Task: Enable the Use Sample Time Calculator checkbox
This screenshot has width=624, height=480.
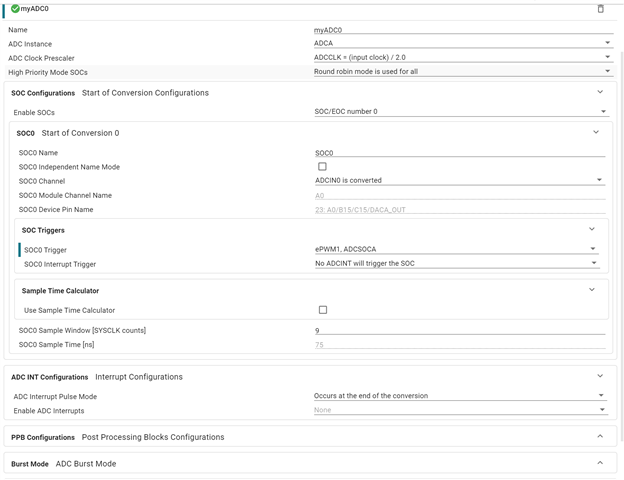Action: (322, 310)
